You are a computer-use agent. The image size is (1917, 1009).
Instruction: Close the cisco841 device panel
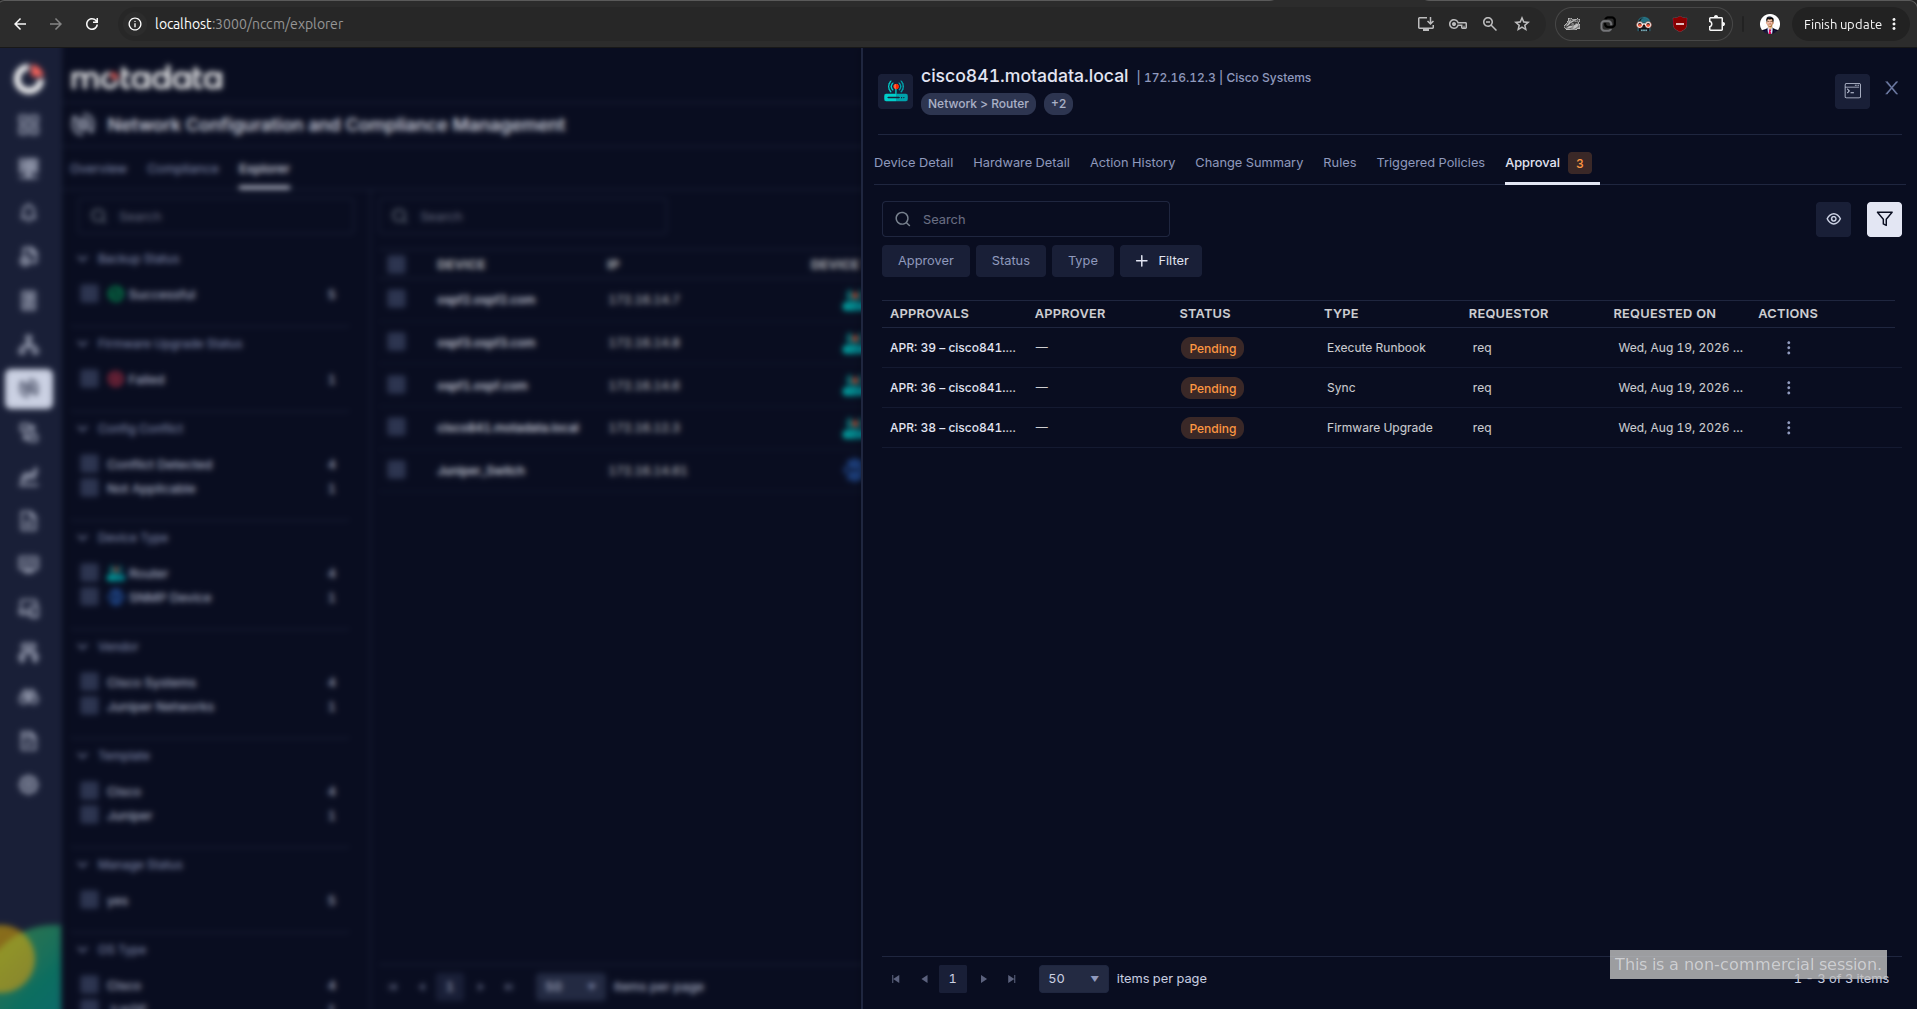coord(1891,88)
